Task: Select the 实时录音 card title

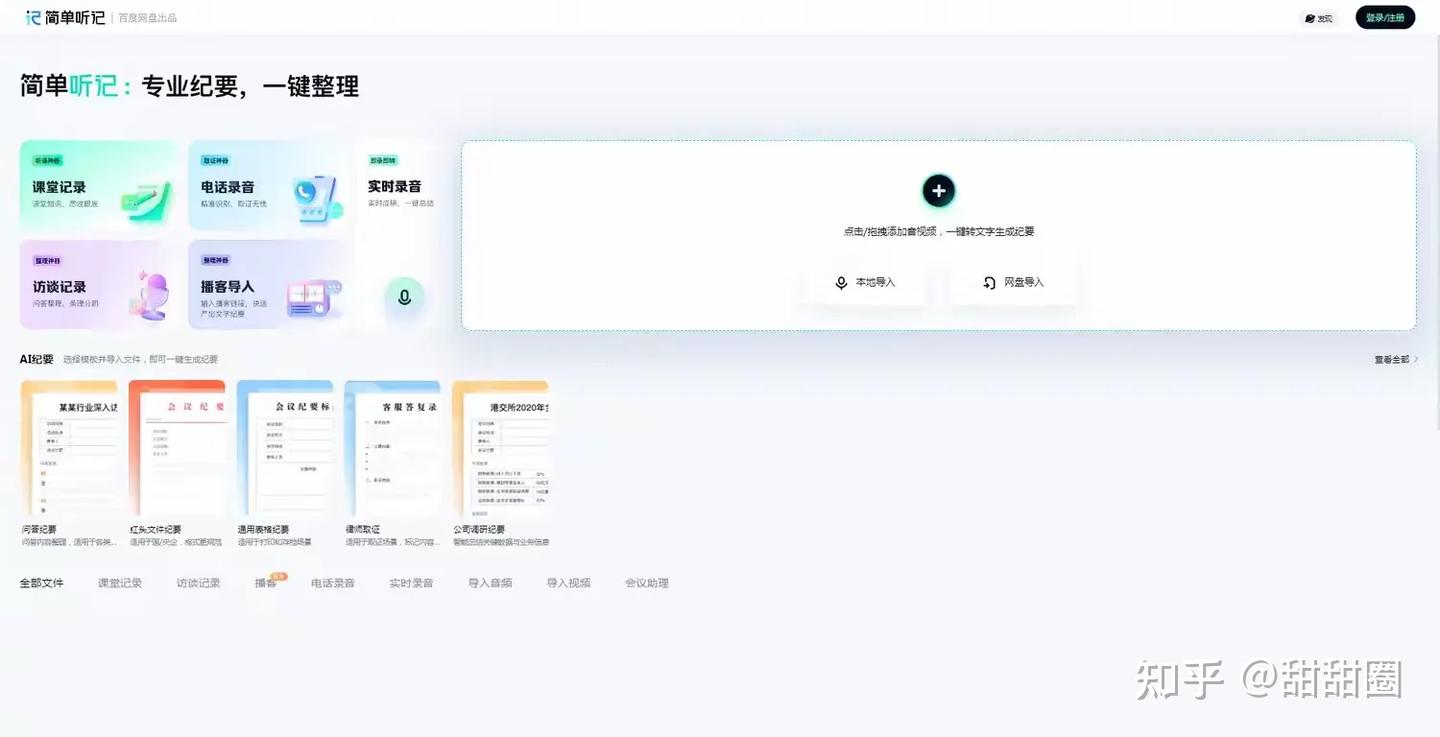Action: (x=394, y=187)
